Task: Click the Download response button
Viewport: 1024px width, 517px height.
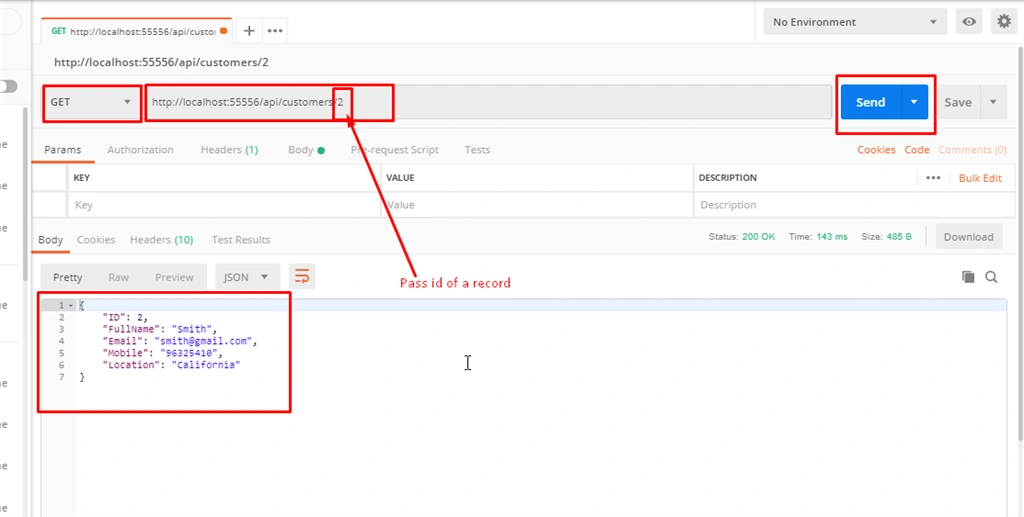Action: pyautogui.click(x=968, y=237)
